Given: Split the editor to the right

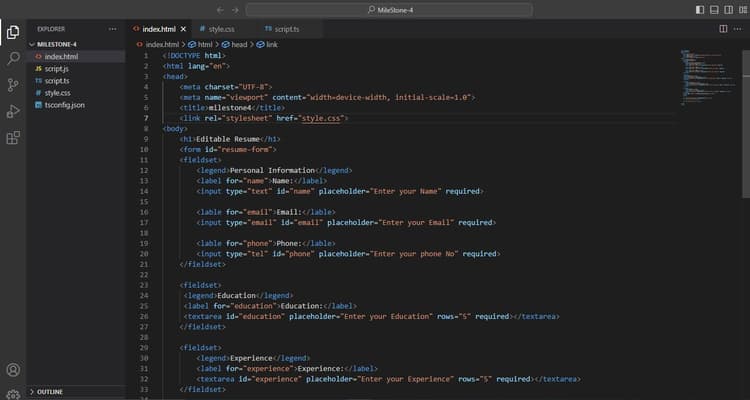Looking at the screenshot, I should 723,29.
